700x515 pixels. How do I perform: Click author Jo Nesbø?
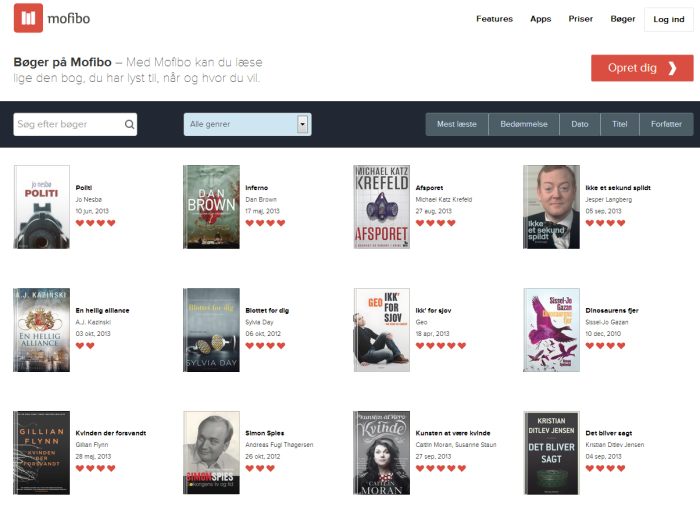(88, 199)
